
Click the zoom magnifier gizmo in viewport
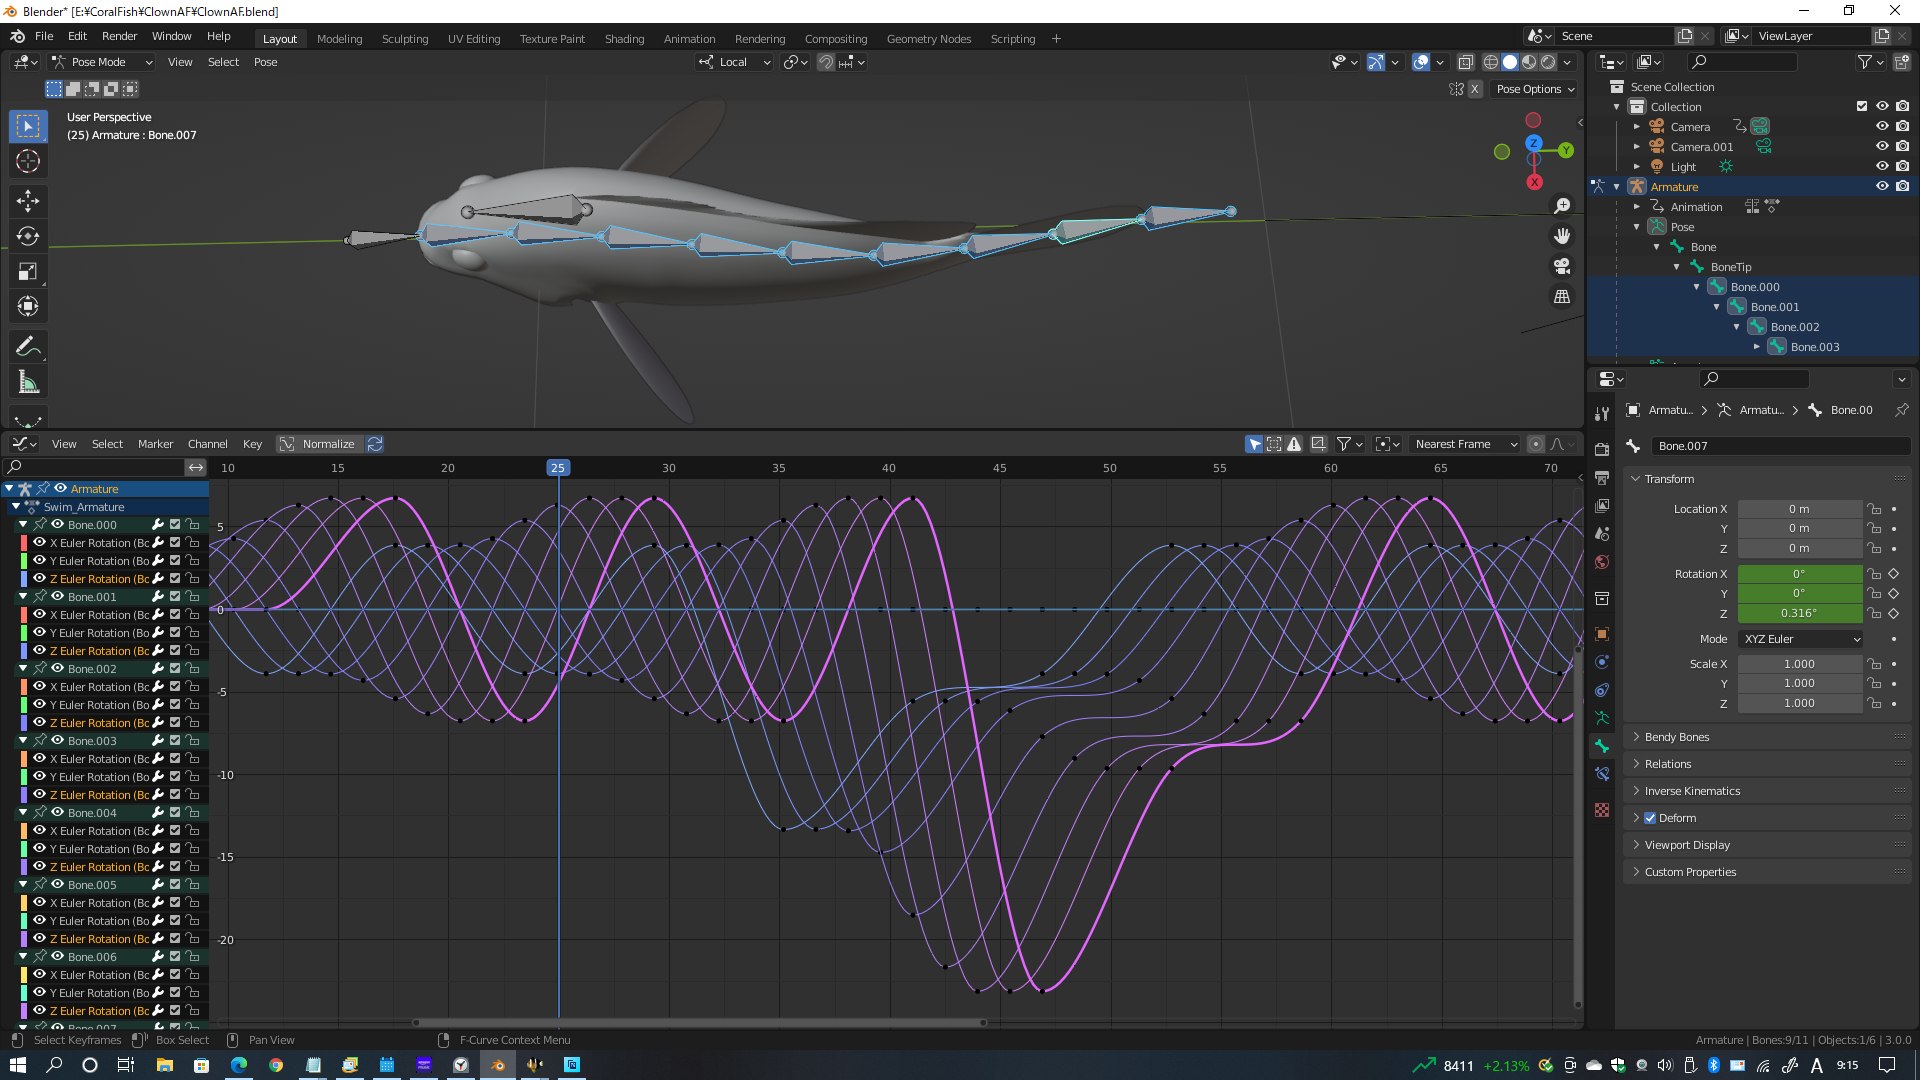[x=1562, y=206]
